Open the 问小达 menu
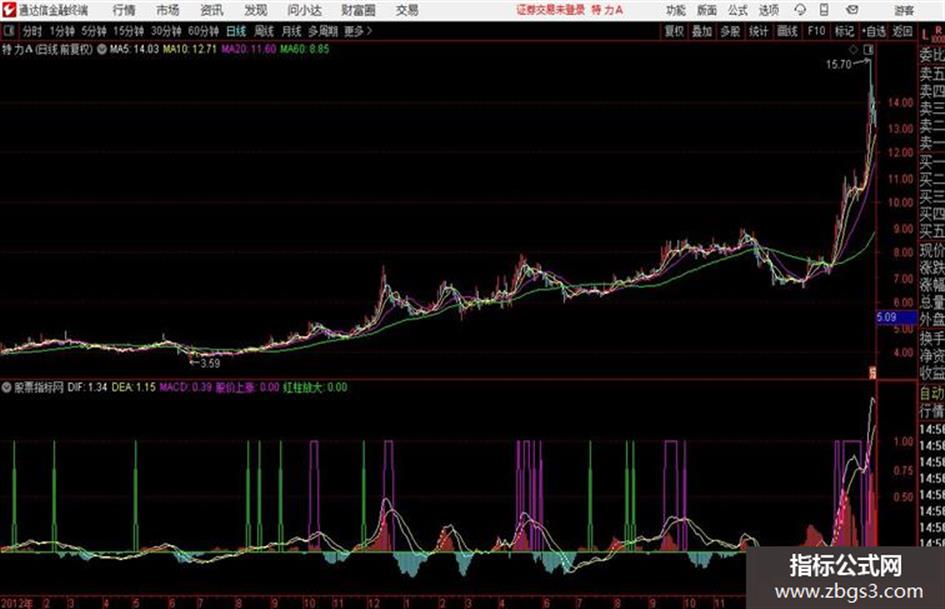The image size is (945, 609). (304, 10)
